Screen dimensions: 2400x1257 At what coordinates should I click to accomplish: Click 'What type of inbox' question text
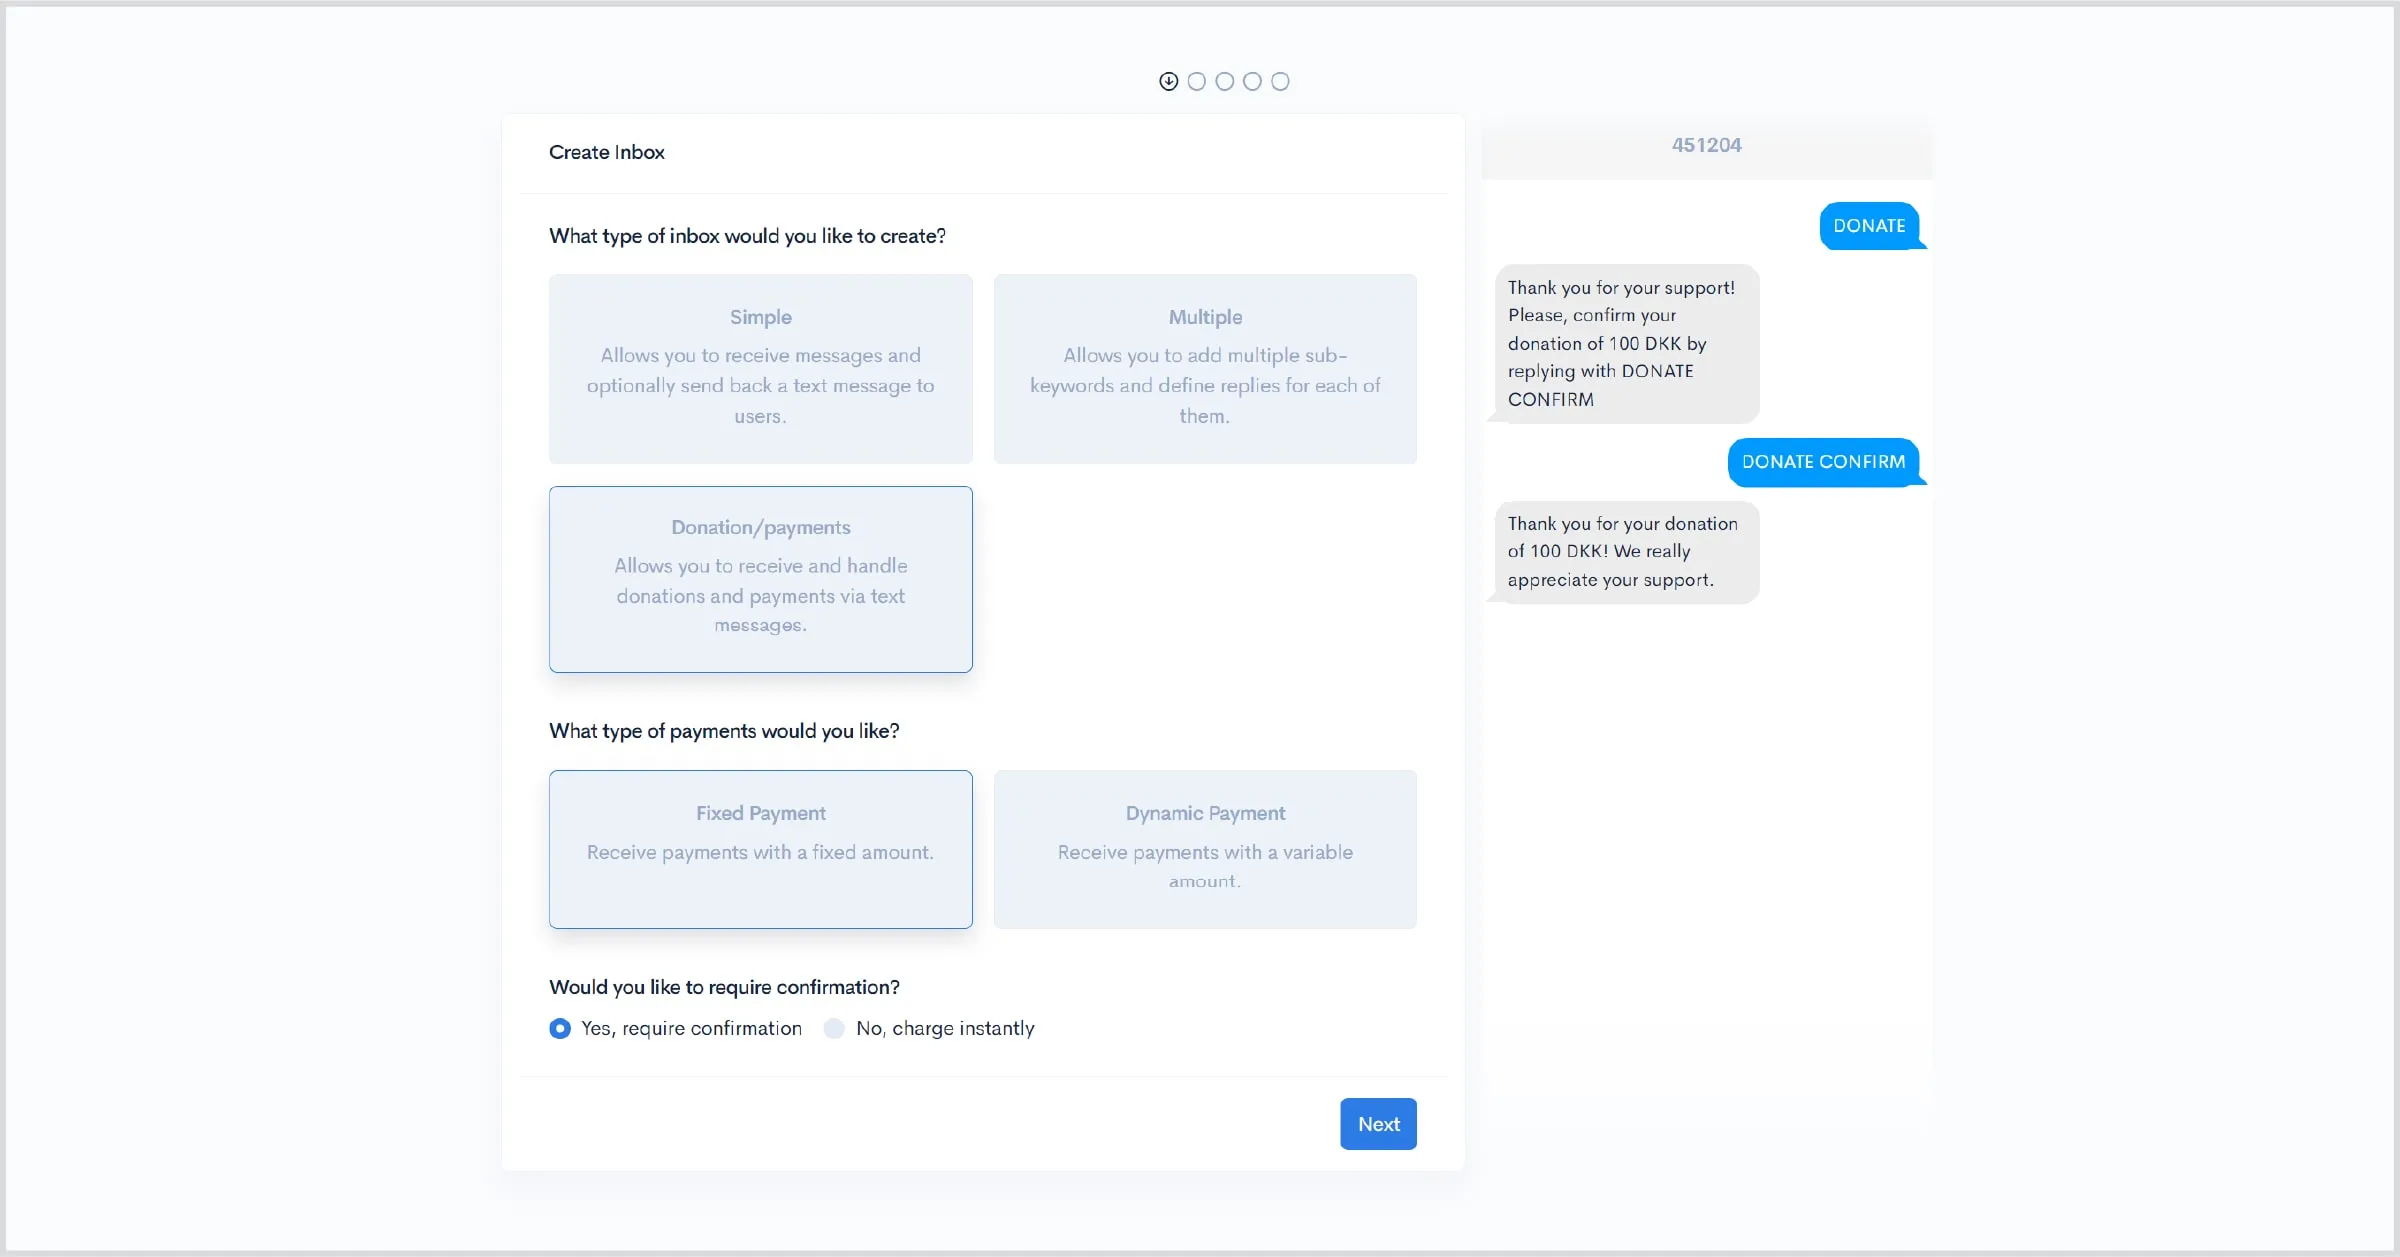[747, 236]
